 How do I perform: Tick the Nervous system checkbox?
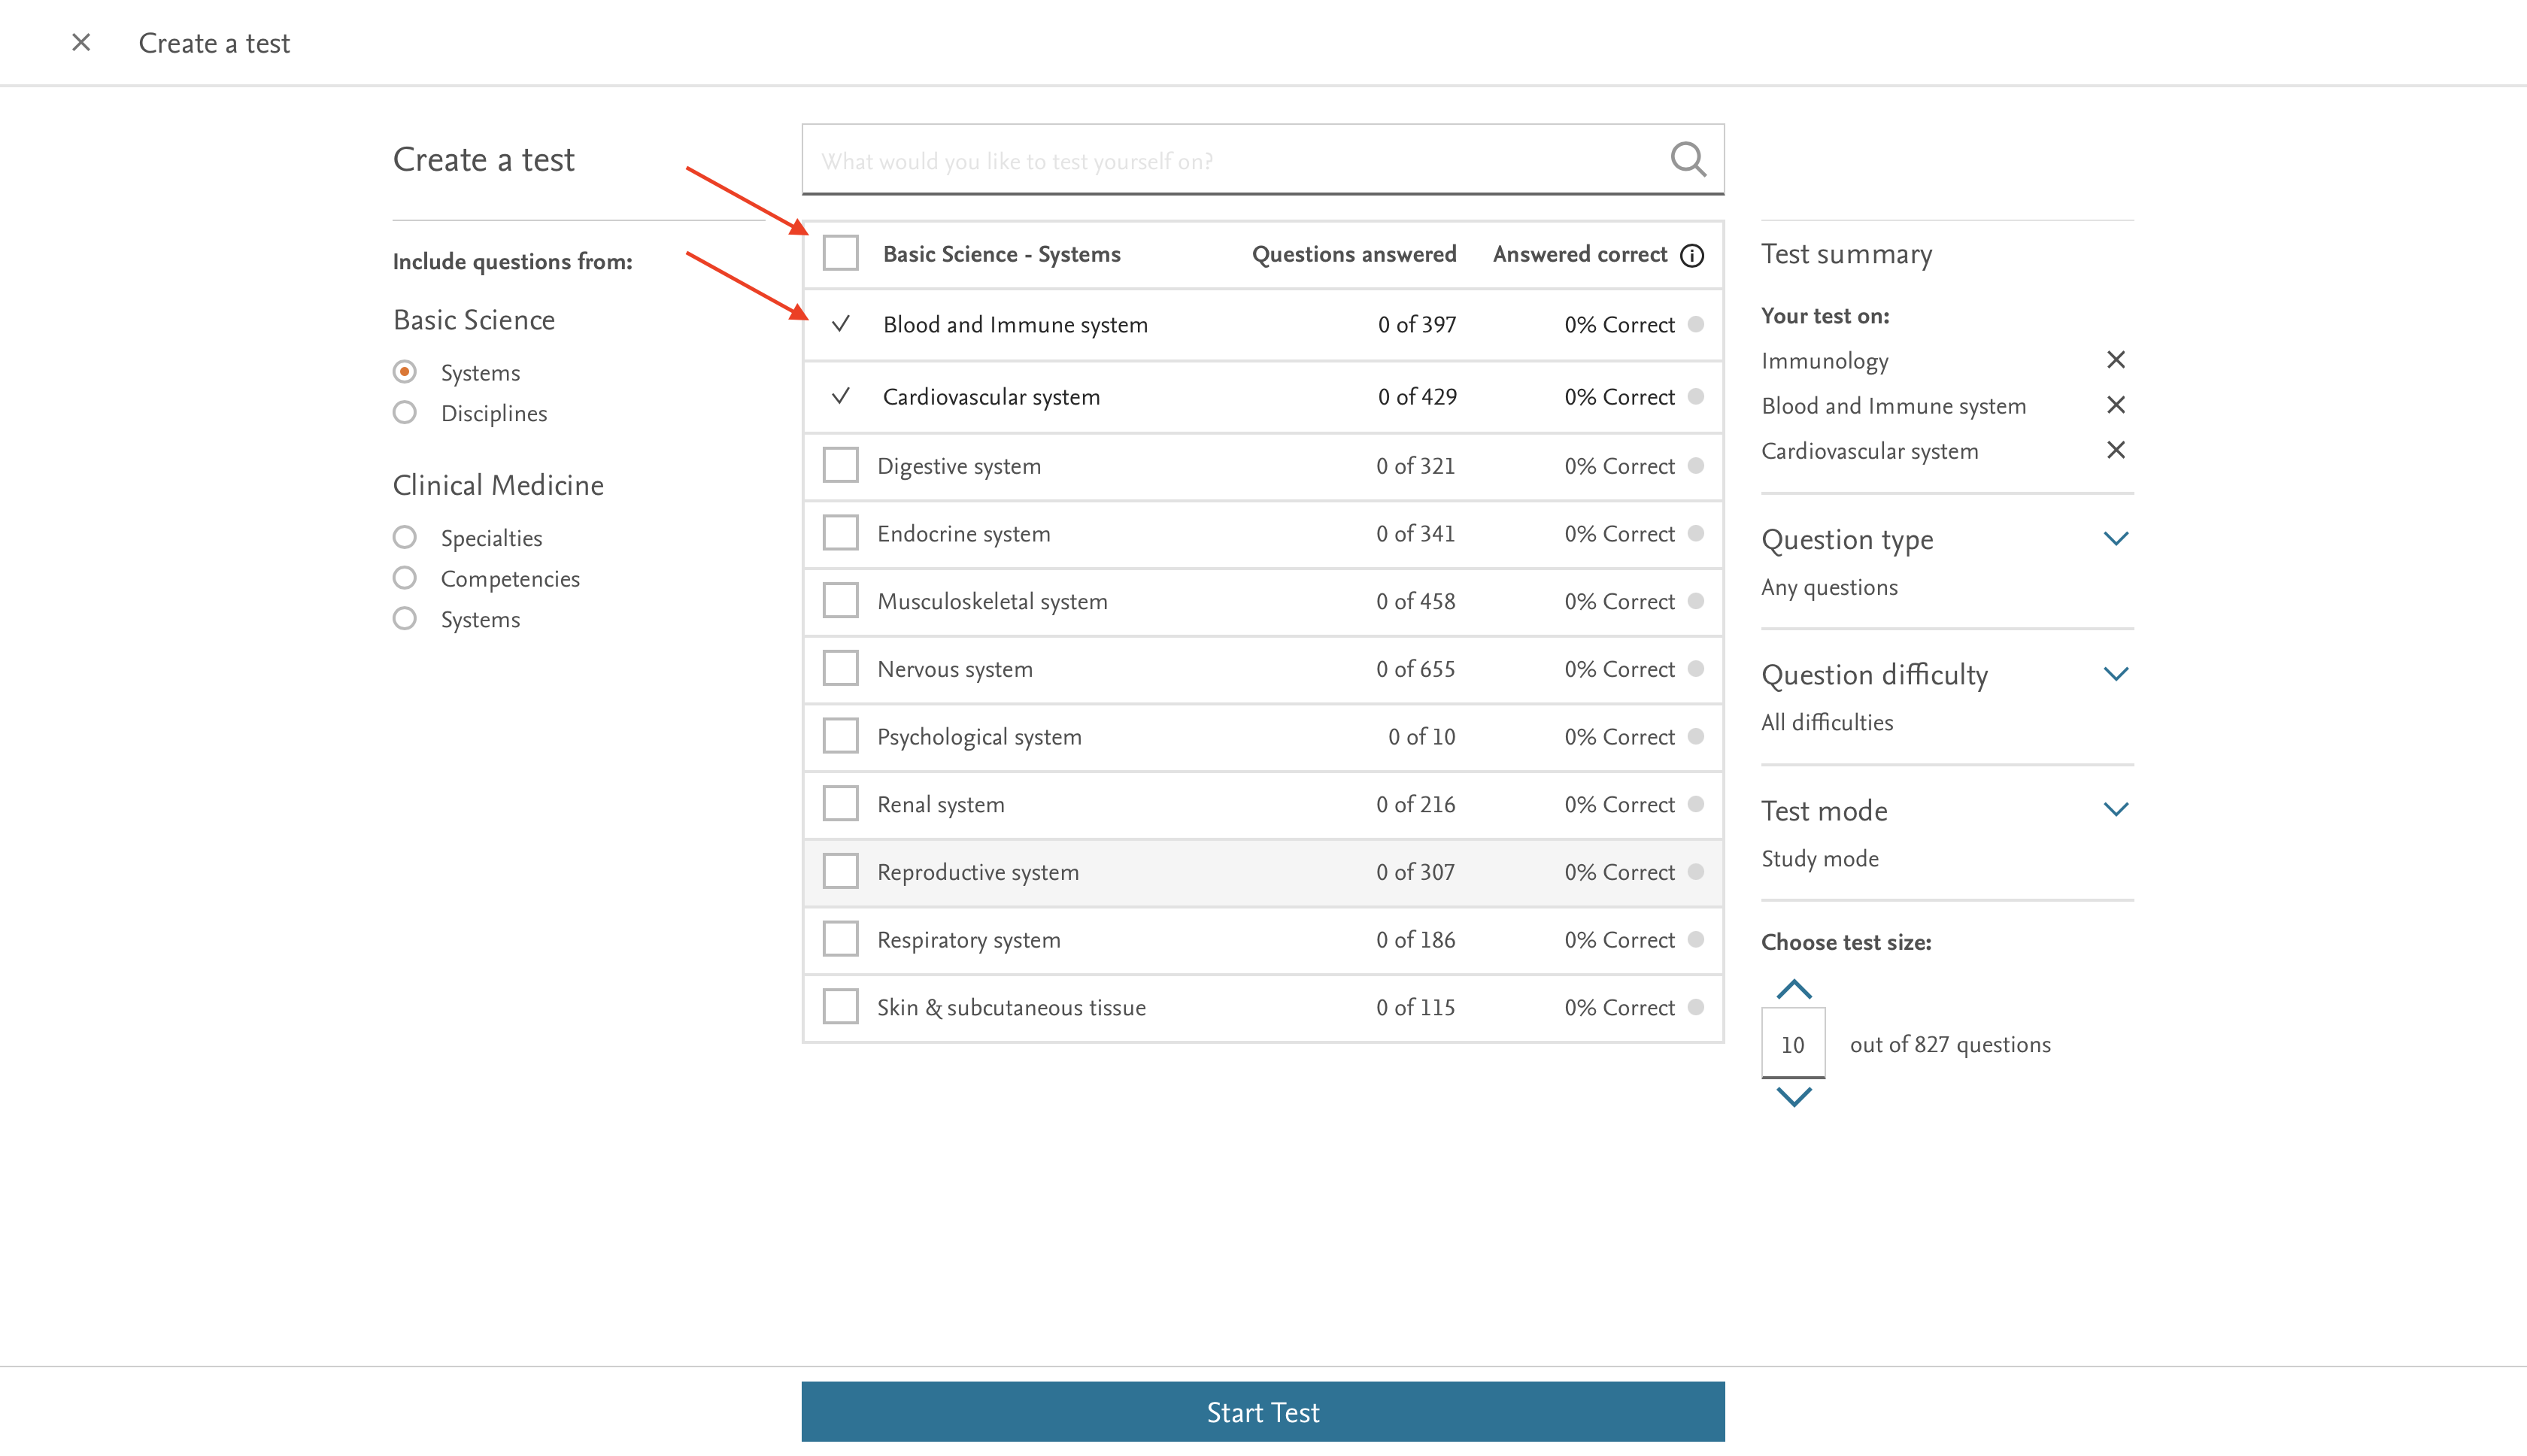(x=840, y=668)
